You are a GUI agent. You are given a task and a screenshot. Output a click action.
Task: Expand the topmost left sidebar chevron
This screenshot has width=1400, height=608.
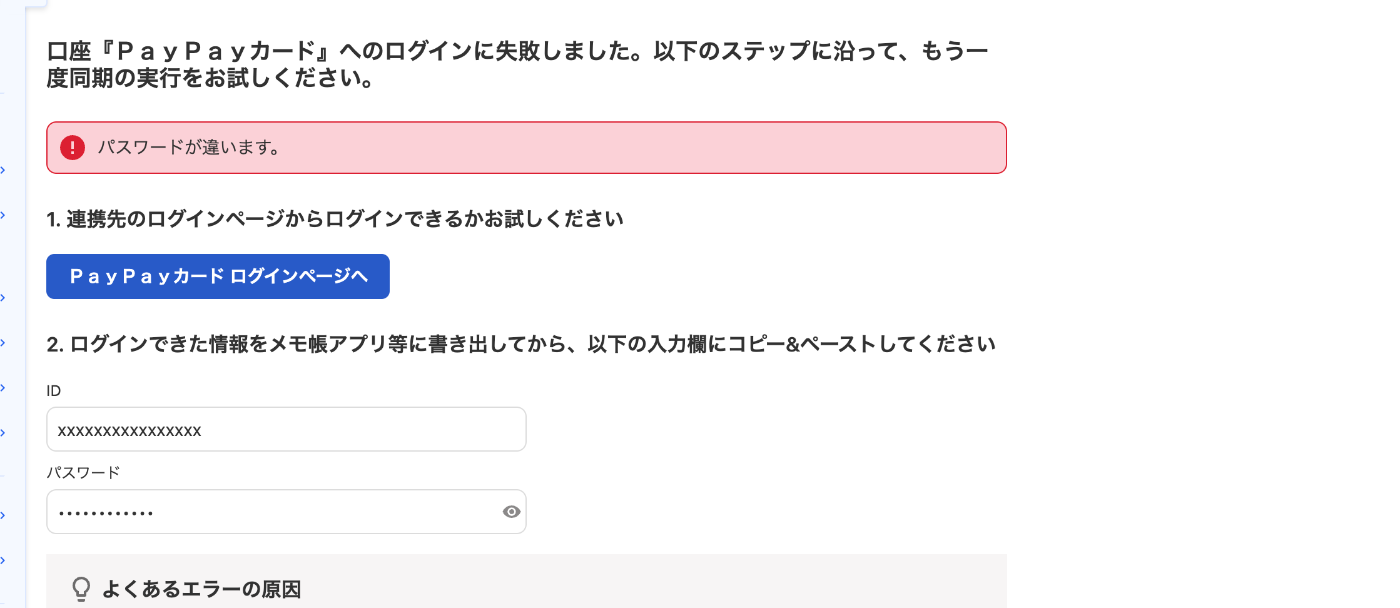(3, 170)
